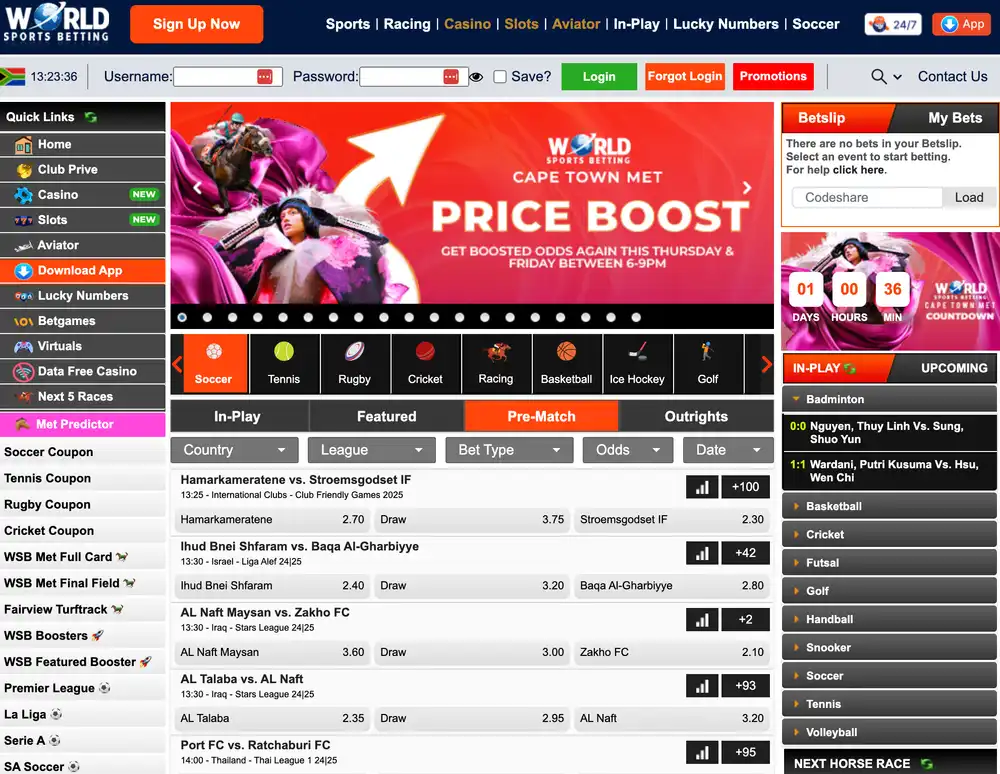Viewport: 1000px width, 774px height.
Task: Open the 24/7 support chat icon
Action: 893,24
